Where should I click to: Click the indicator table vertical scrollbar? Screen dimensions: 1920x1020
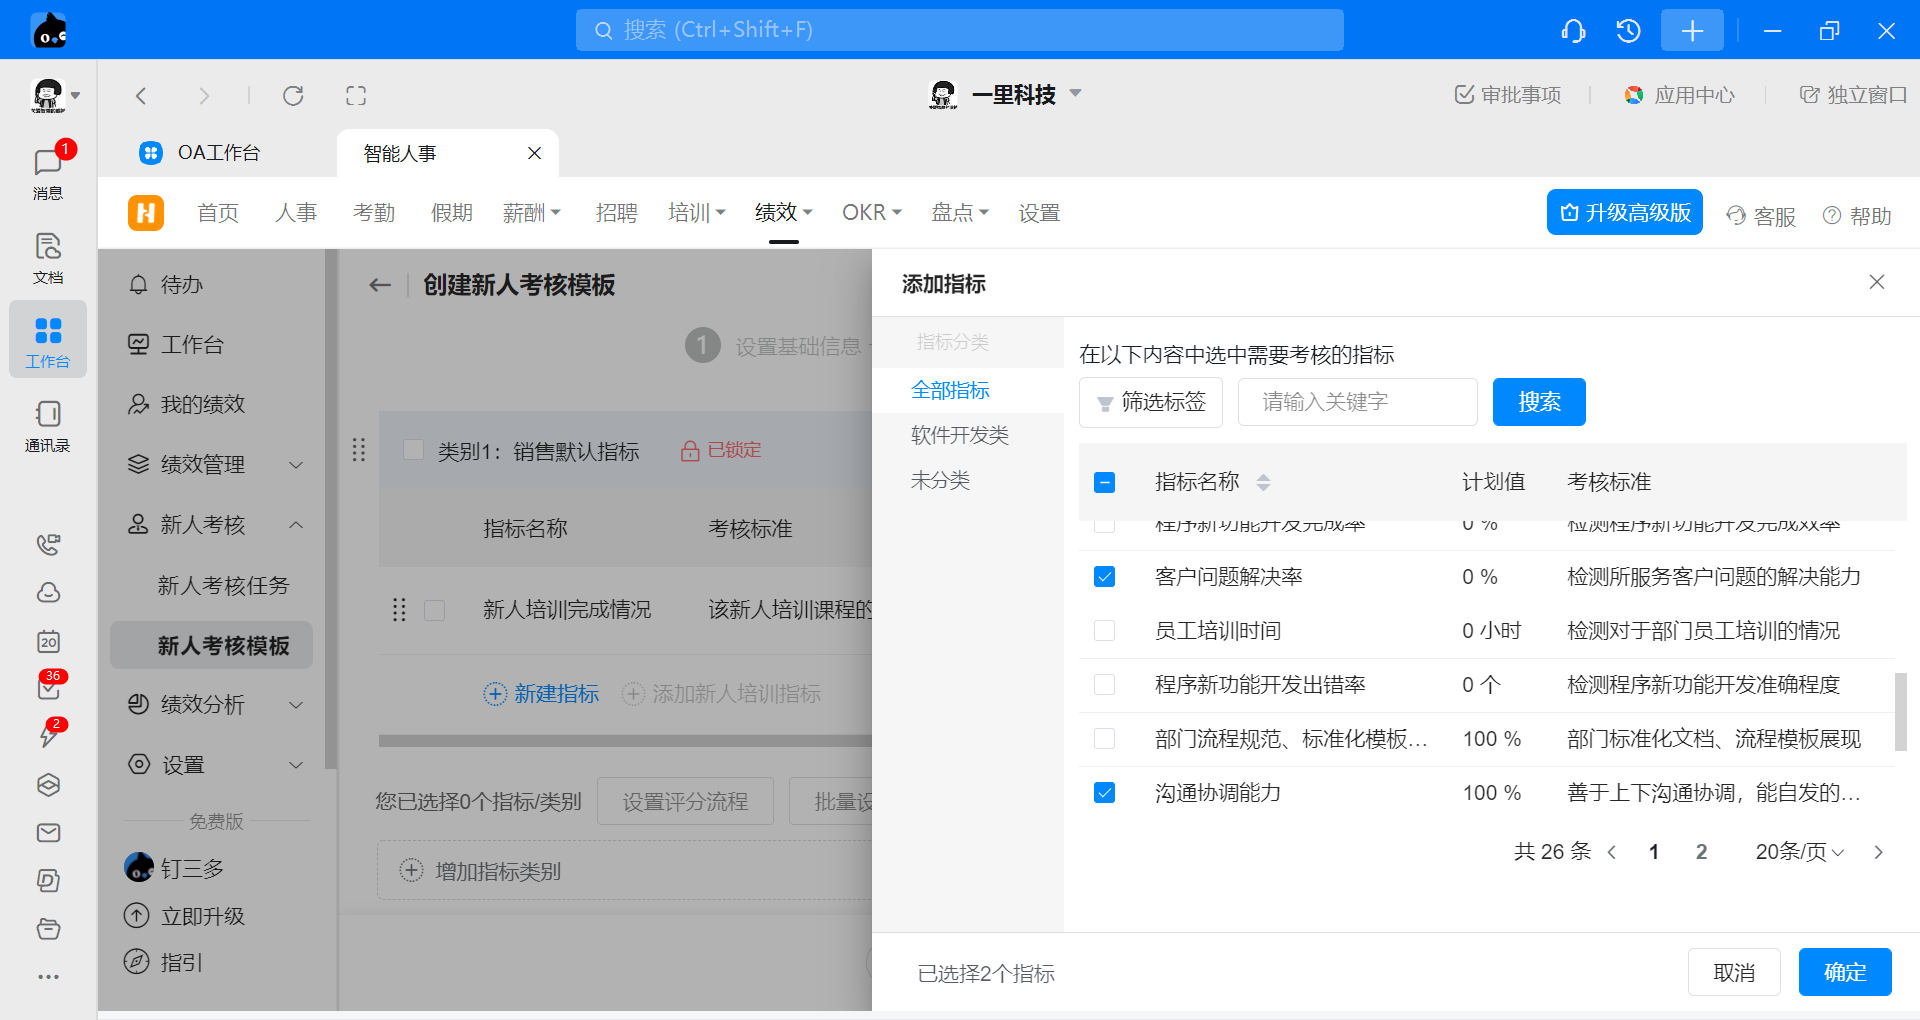(1900, 711)
